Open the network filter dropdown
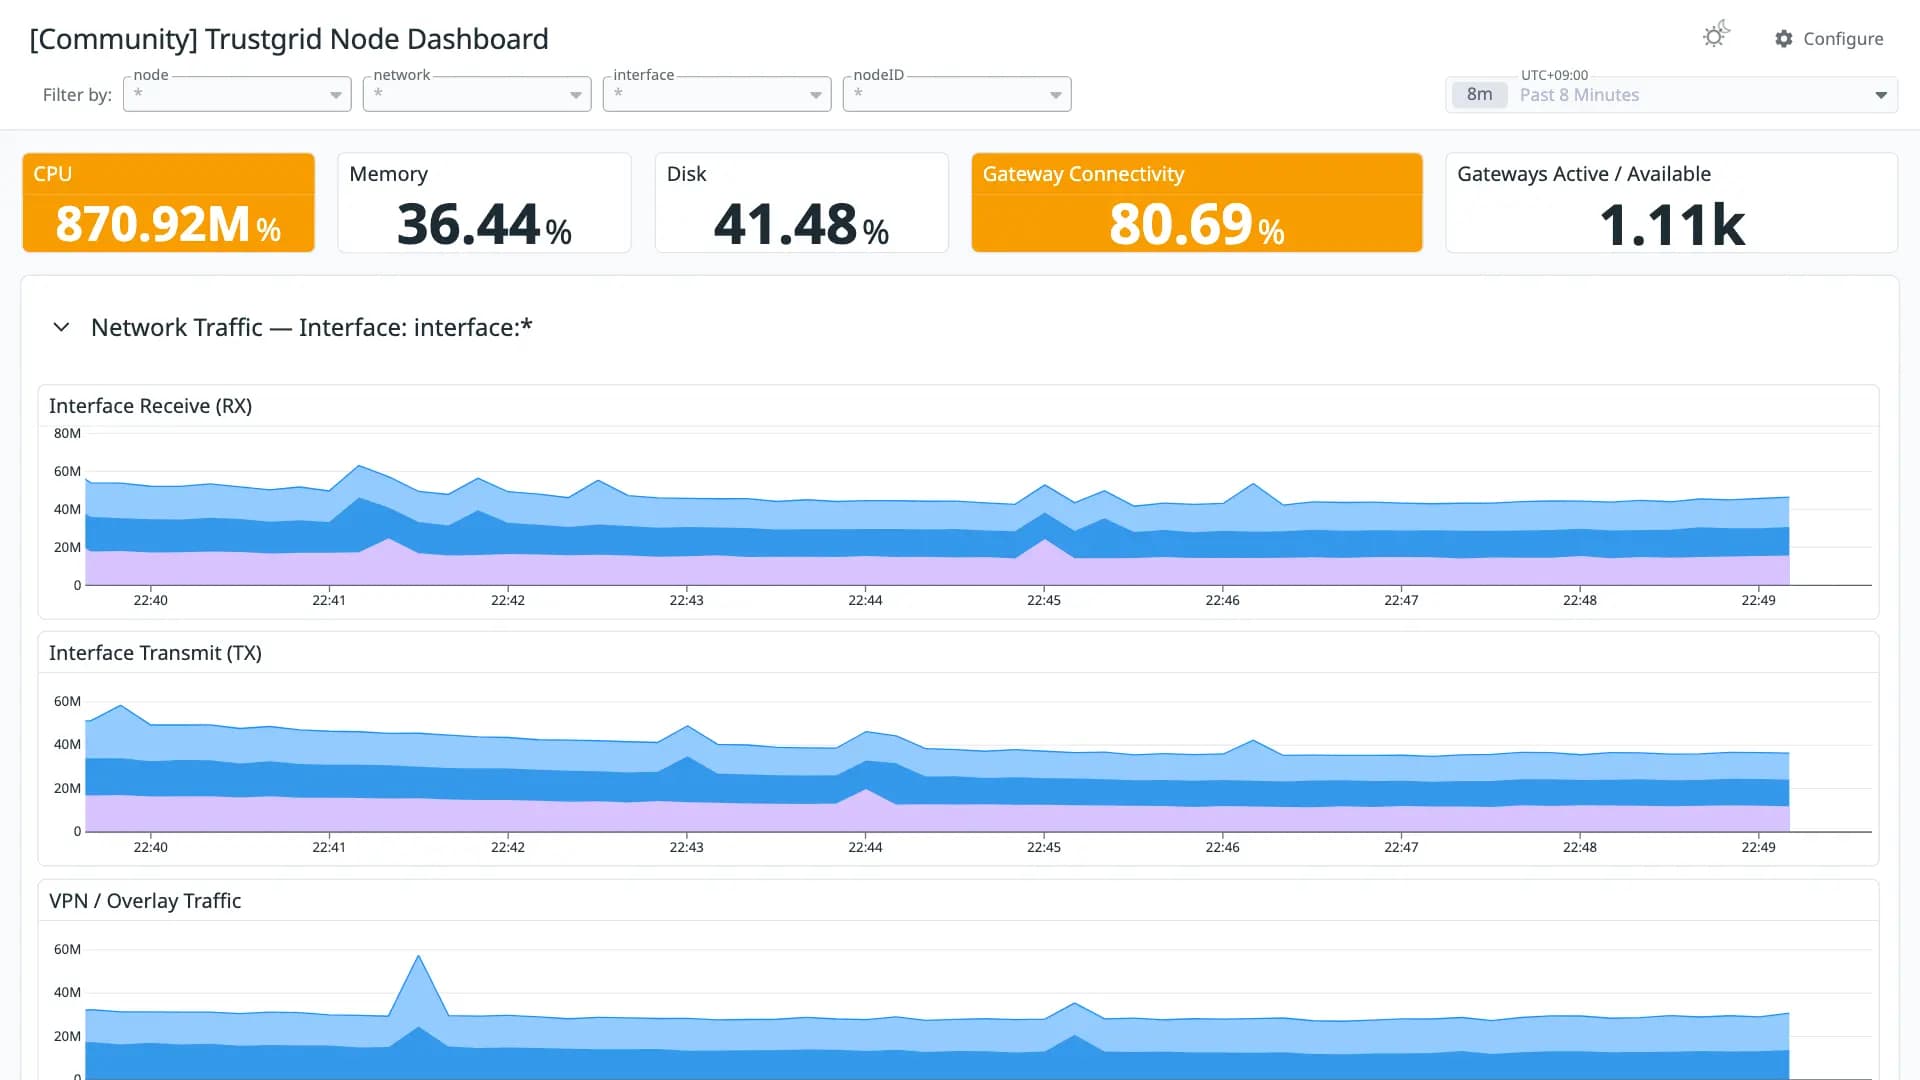1920x1080 pixels. coord(477,94)
